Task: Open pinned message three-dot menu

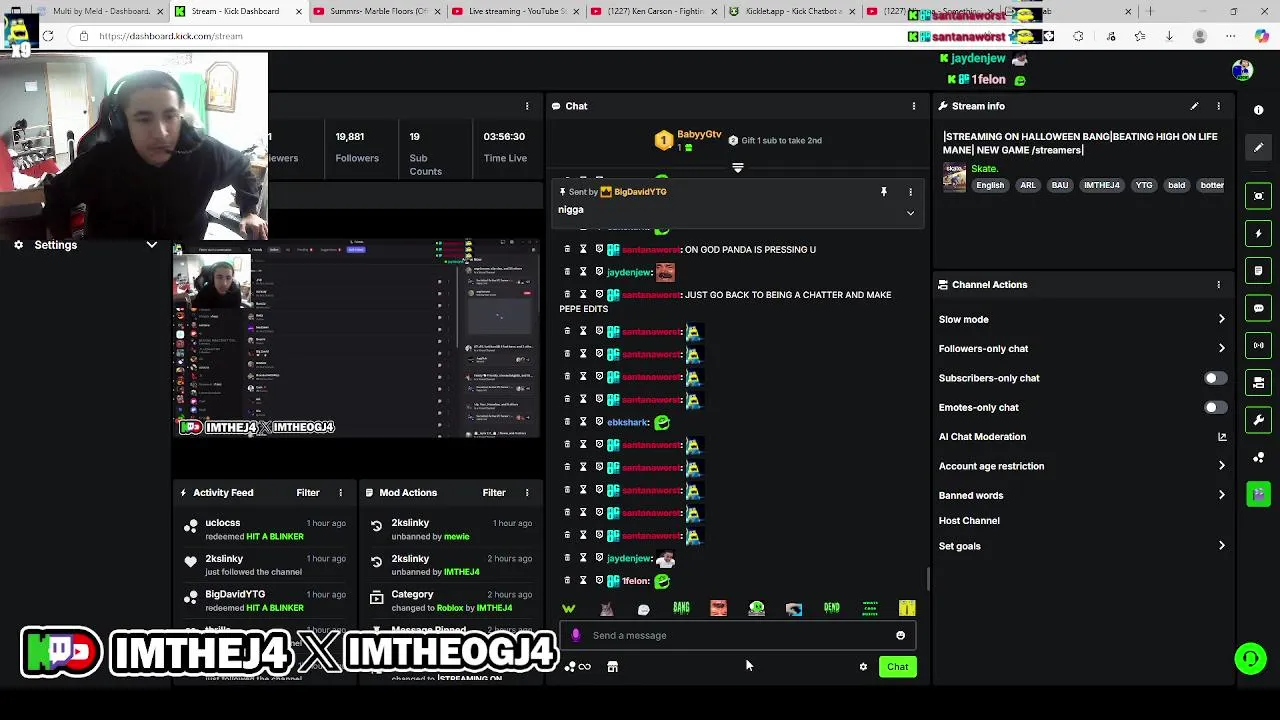Action: click(x=910, y=192)
